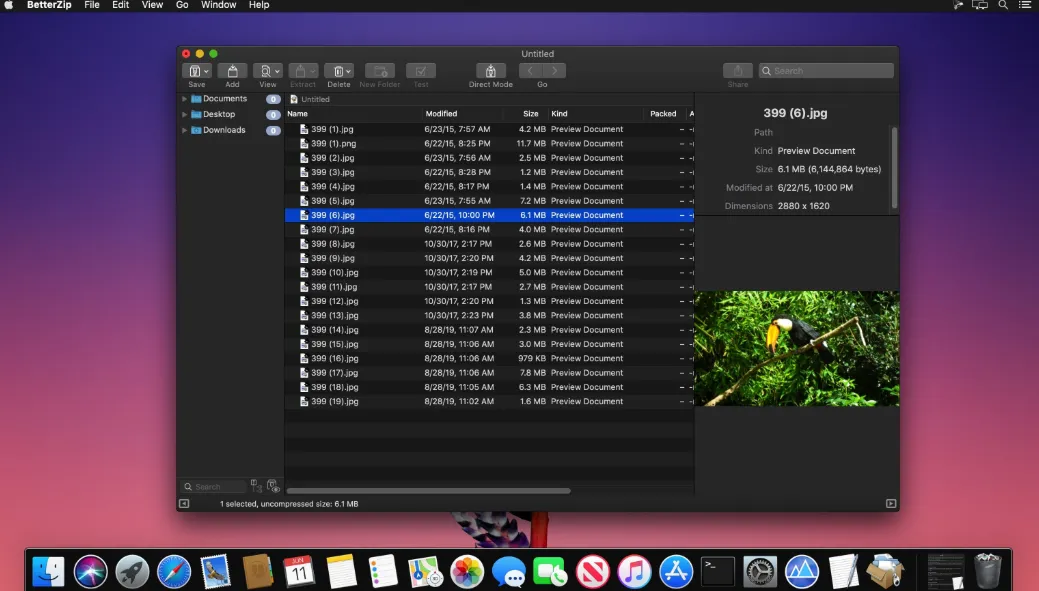This screenshot has width=1039, height=591.
Task: Expand the Documents folder in sidebar
Action: click(x=184, y=99)
